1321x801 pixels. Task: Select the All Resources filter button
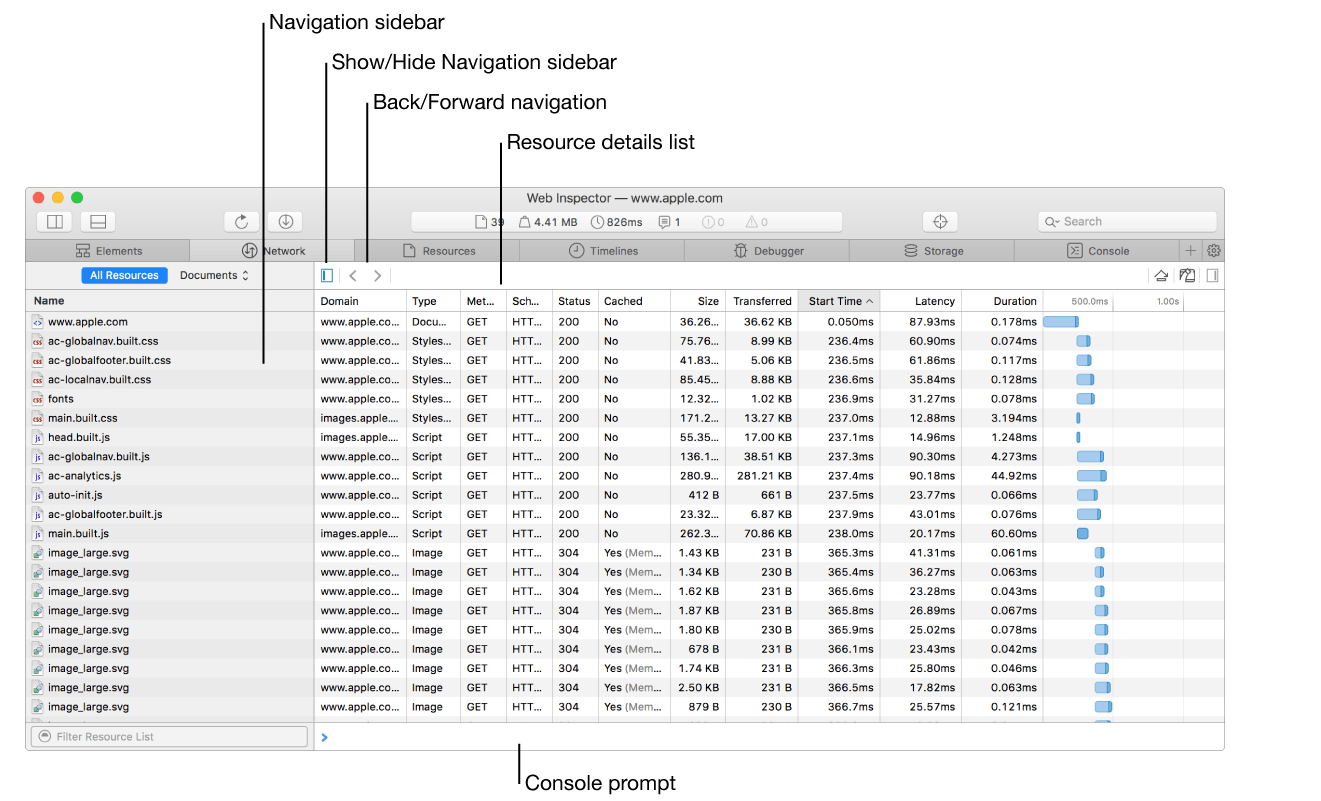[124, 275]
